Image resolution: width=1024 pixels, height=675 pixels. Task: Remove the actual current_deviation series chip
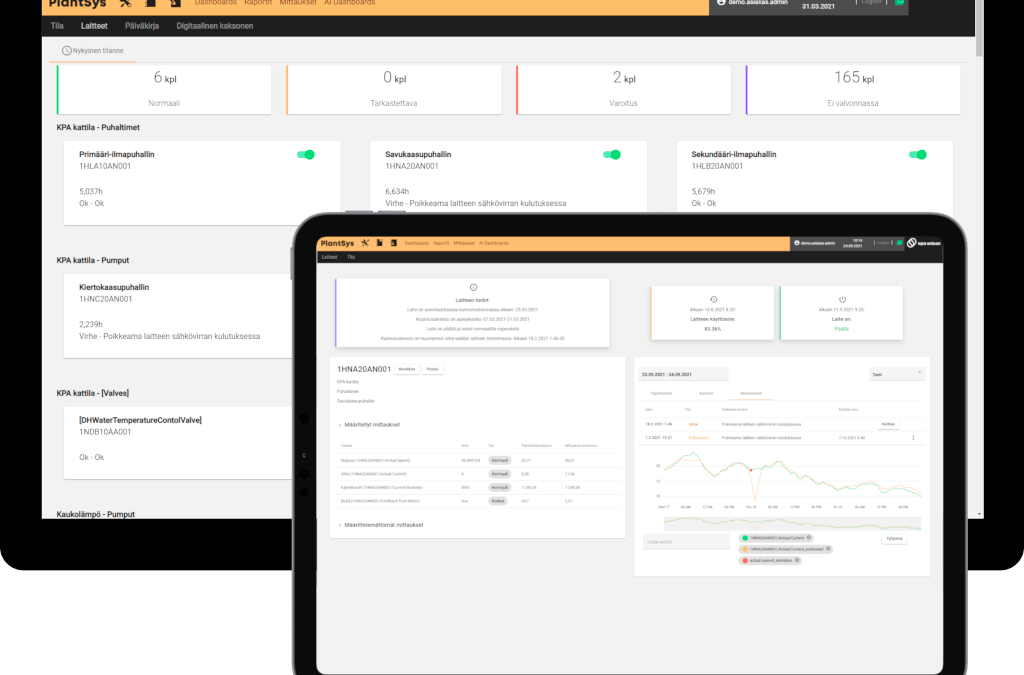pyautogui.click(x=797, y=560)
